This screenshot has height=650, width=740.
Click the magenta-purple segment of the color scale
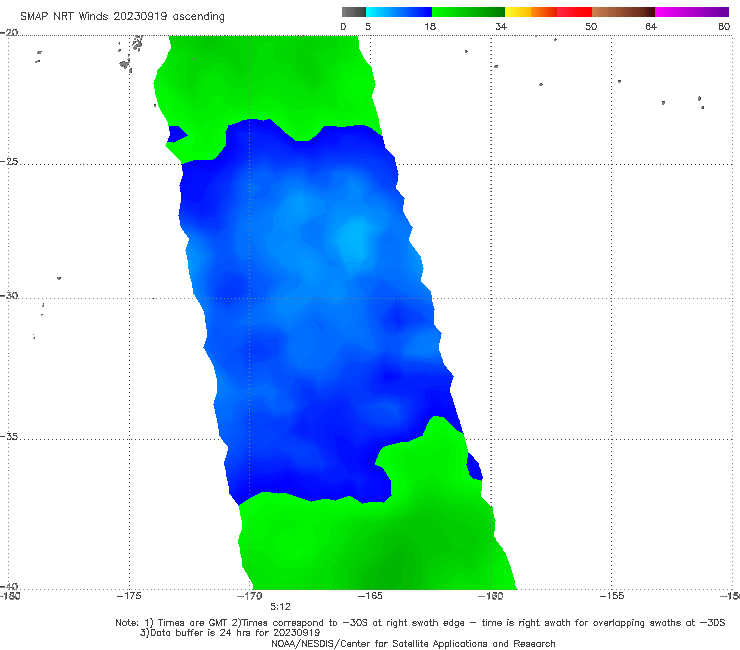point(692,12)
